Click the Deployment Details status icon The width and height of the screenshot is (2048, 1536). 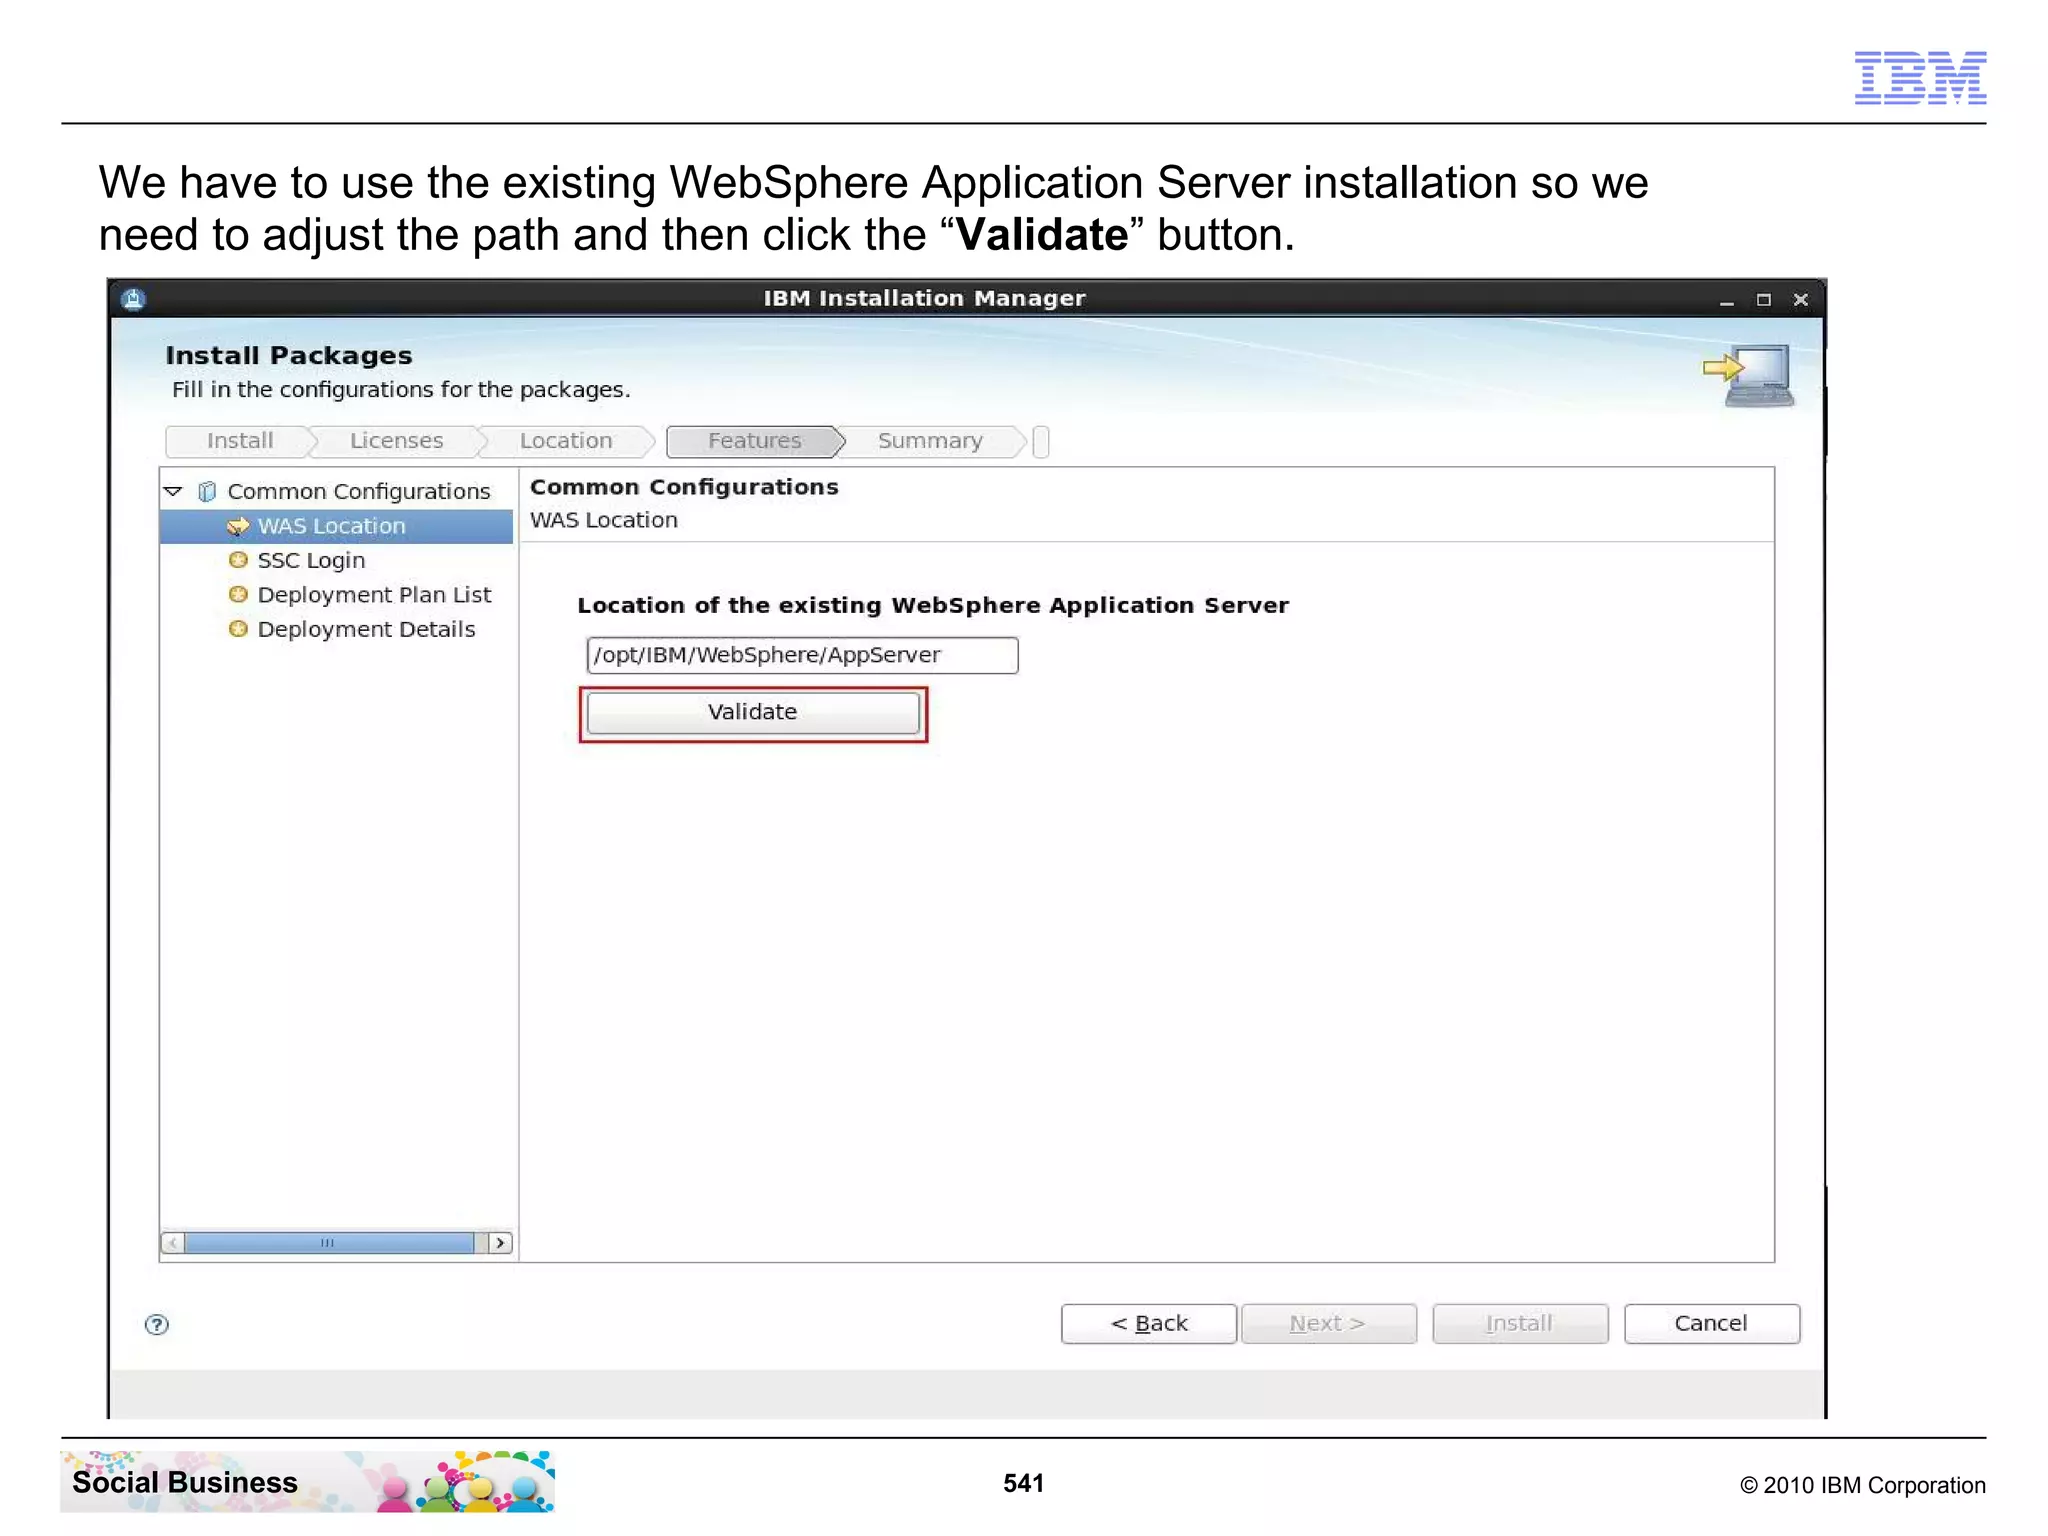pyautogui.click(x=238, y=629)
